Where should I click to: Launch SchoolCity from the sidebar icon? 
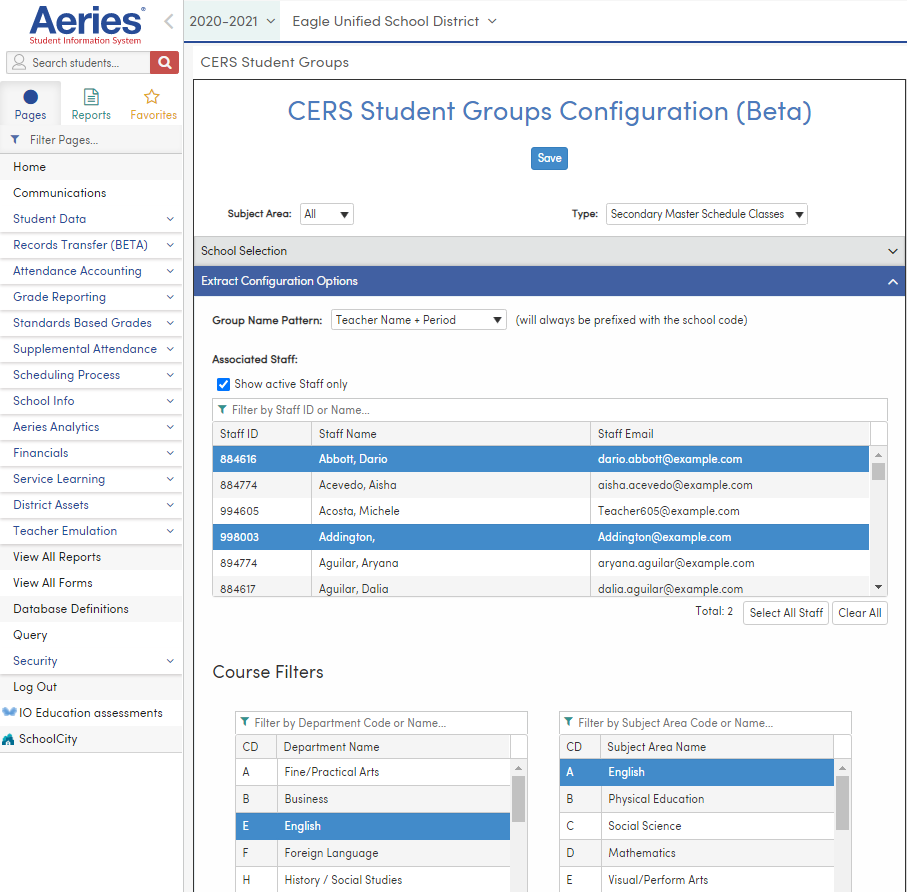51,738
